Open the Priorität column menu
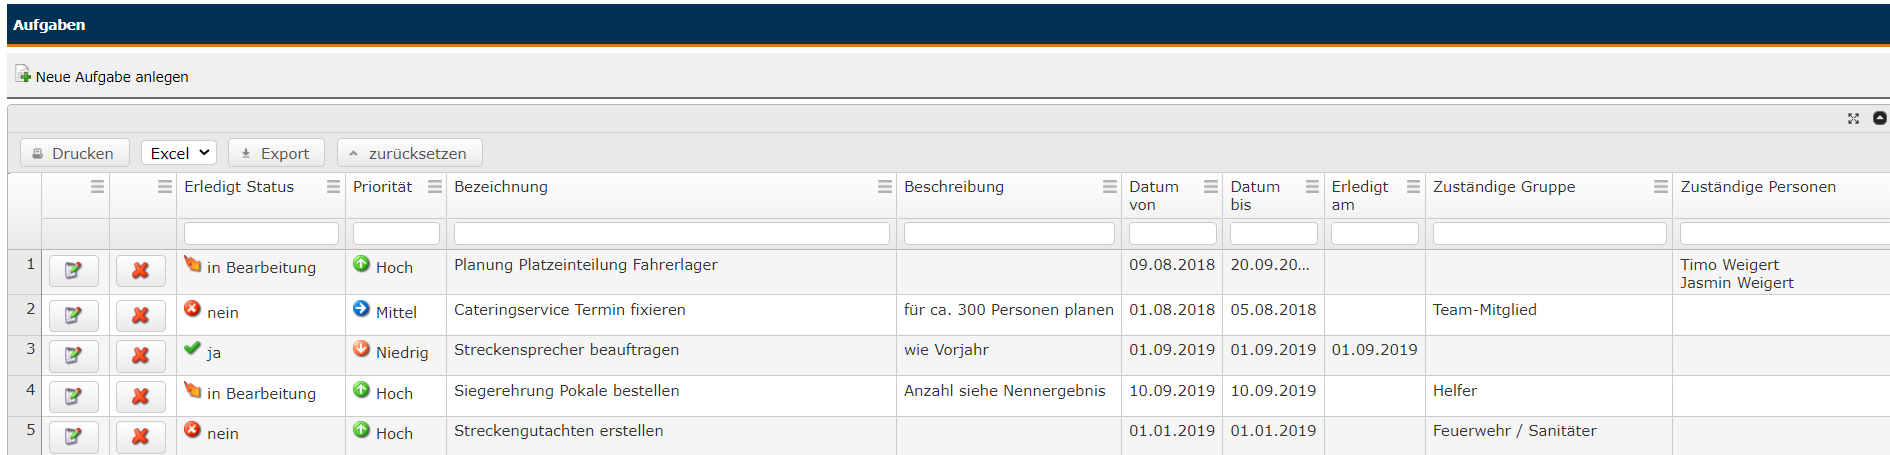1890x455 pixels. pos(434,186)
